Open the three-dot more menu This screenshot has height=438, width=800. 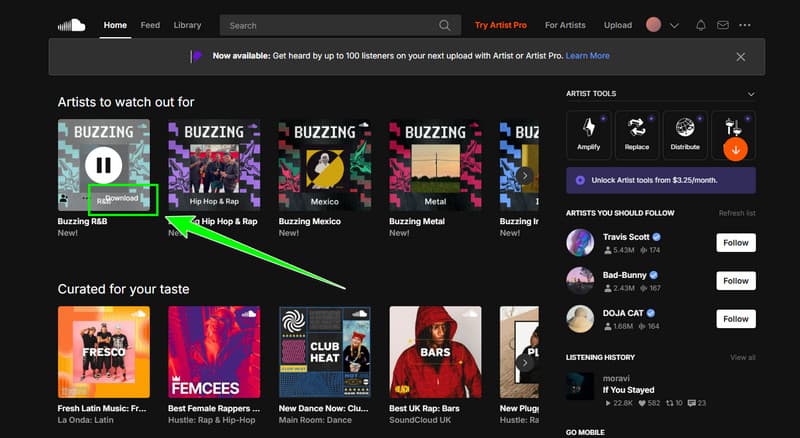(x=745, y=25)
